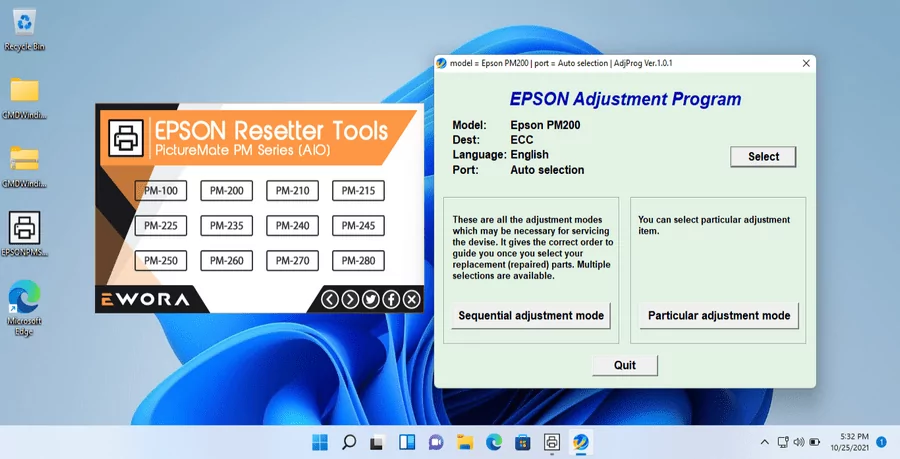The image size is (900, 459).
Task: Click the 'English' language value
Action: click(529, 155)
